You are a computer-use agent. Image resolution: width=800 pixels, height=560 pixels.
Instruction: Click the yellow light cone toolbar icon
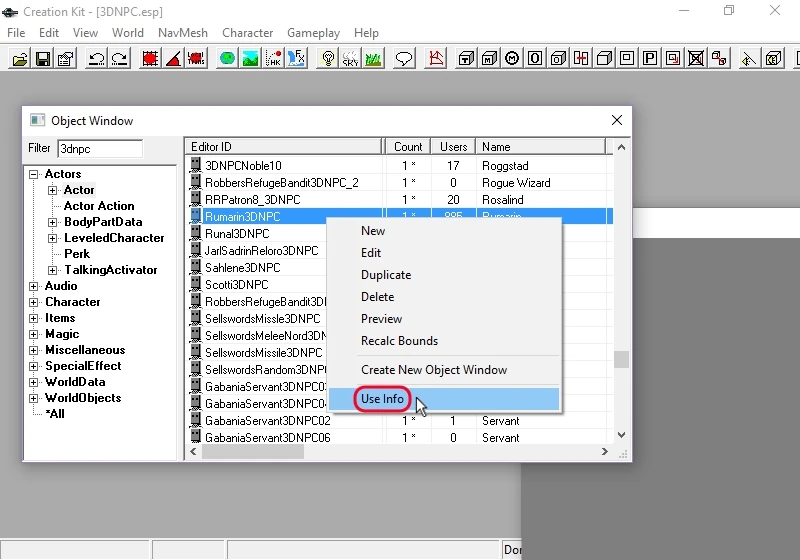coord(748,59)
